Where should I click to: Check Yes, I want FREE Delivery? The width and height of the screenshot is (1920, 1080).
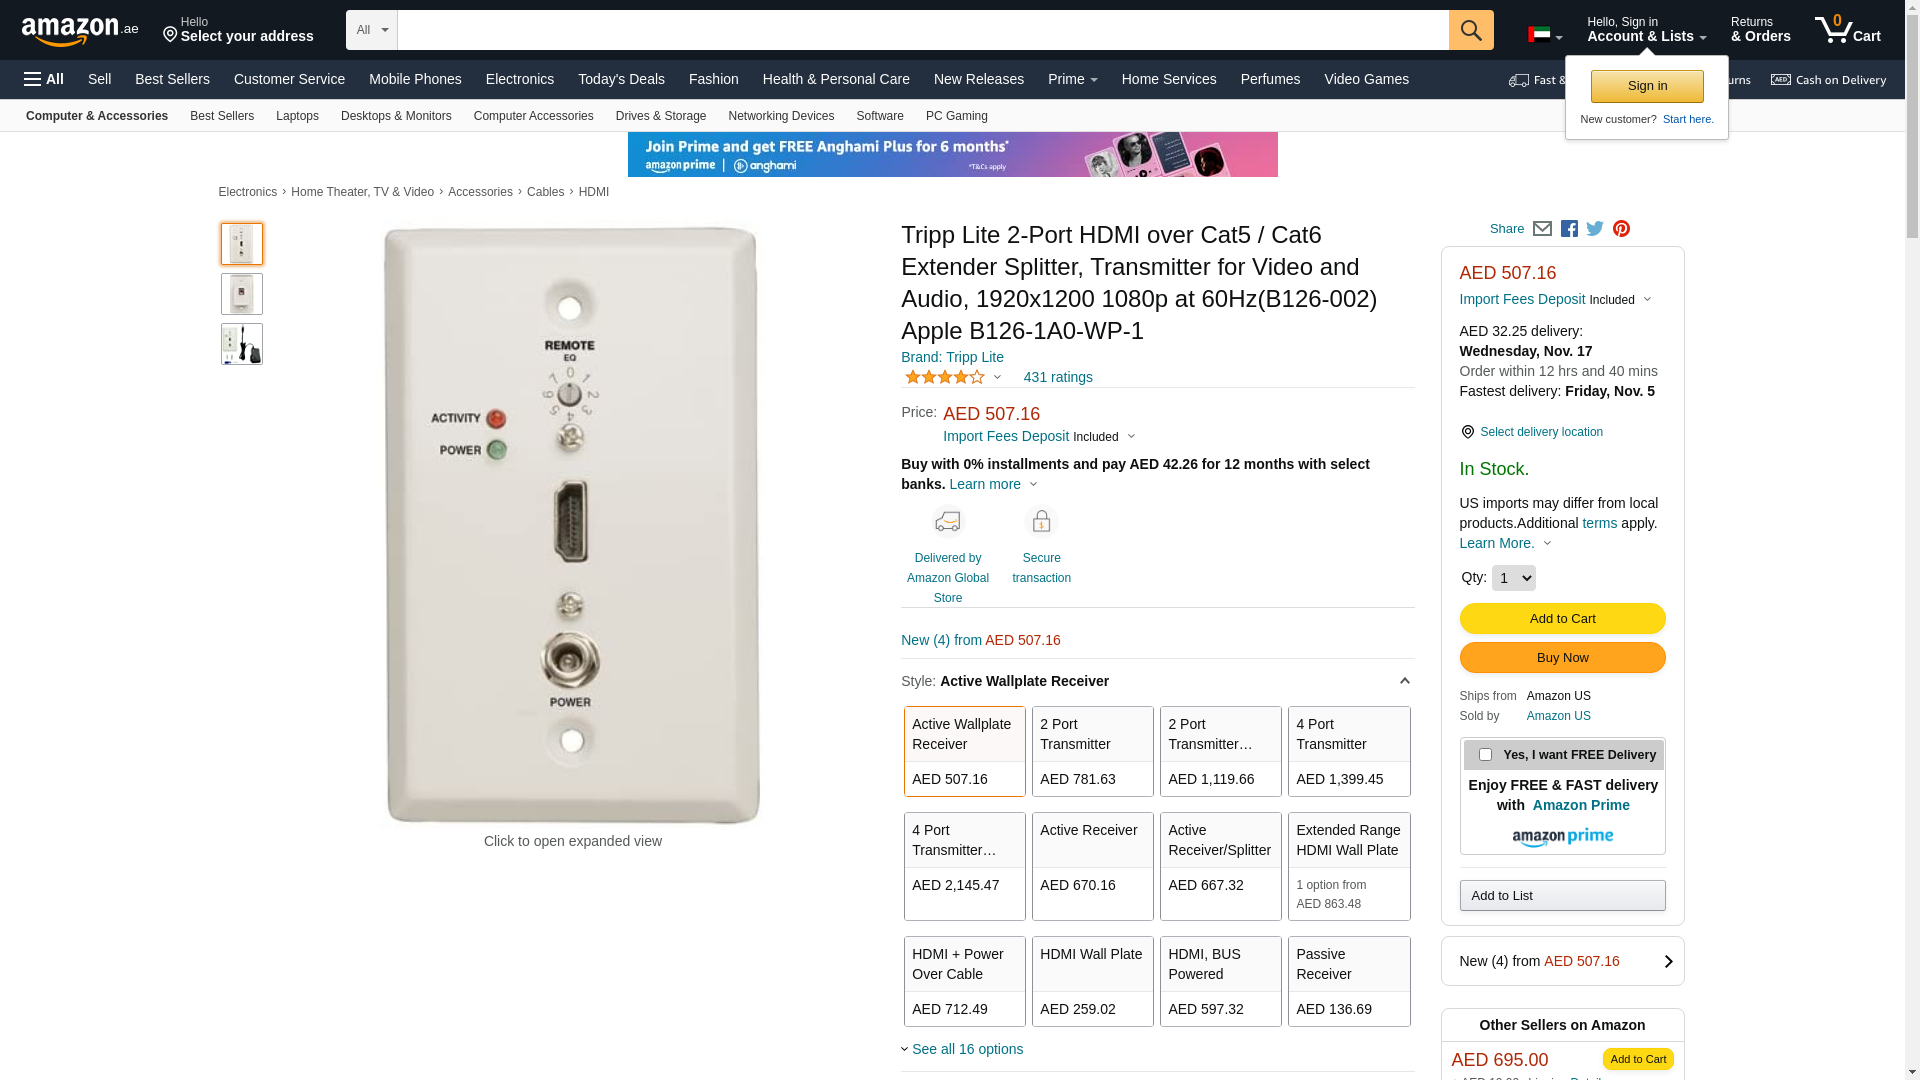1485,755
